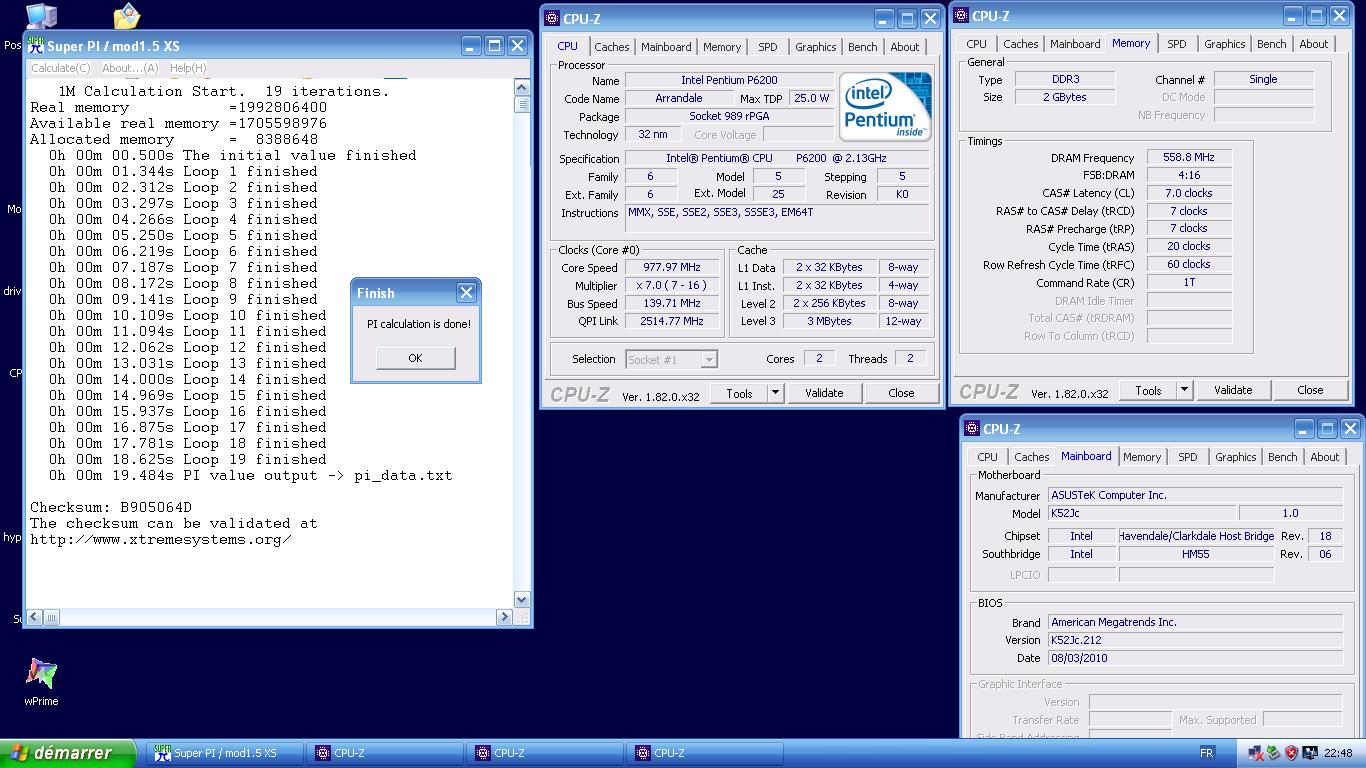This screenshot has width=1366, height=768.
Task: Select SPD tab in the Memory CPU-Z window
Action: pyautogui.click(x=1176, y=44)
